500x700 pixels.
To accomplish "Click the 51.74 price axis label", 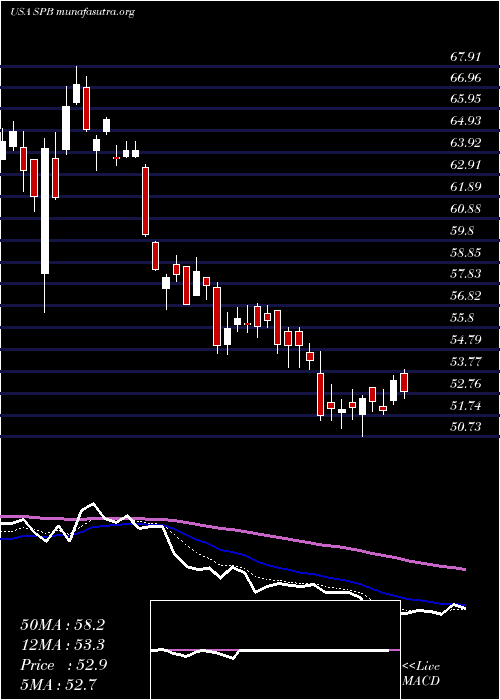I will point(466,406).
